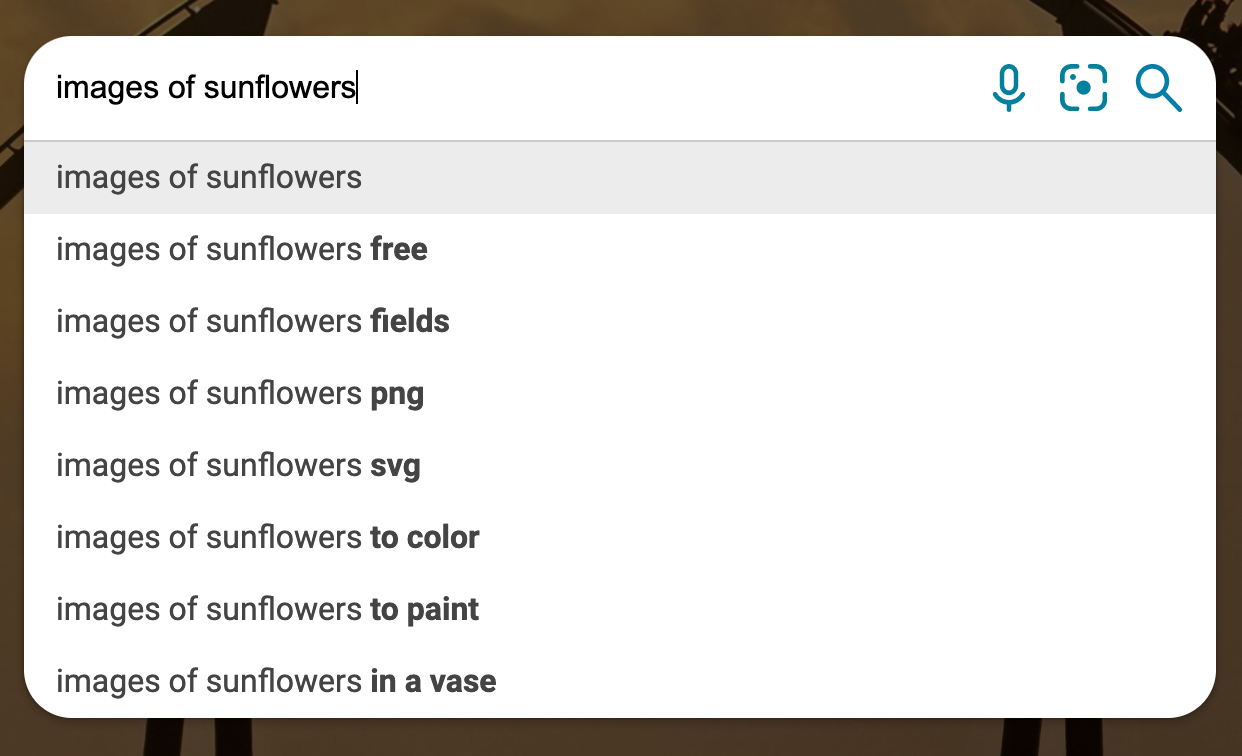Choose the 'images of sunflowers free' suggestion
Image resolution: width=1242 pixels, height=756 pixels.
click(242, 249)
